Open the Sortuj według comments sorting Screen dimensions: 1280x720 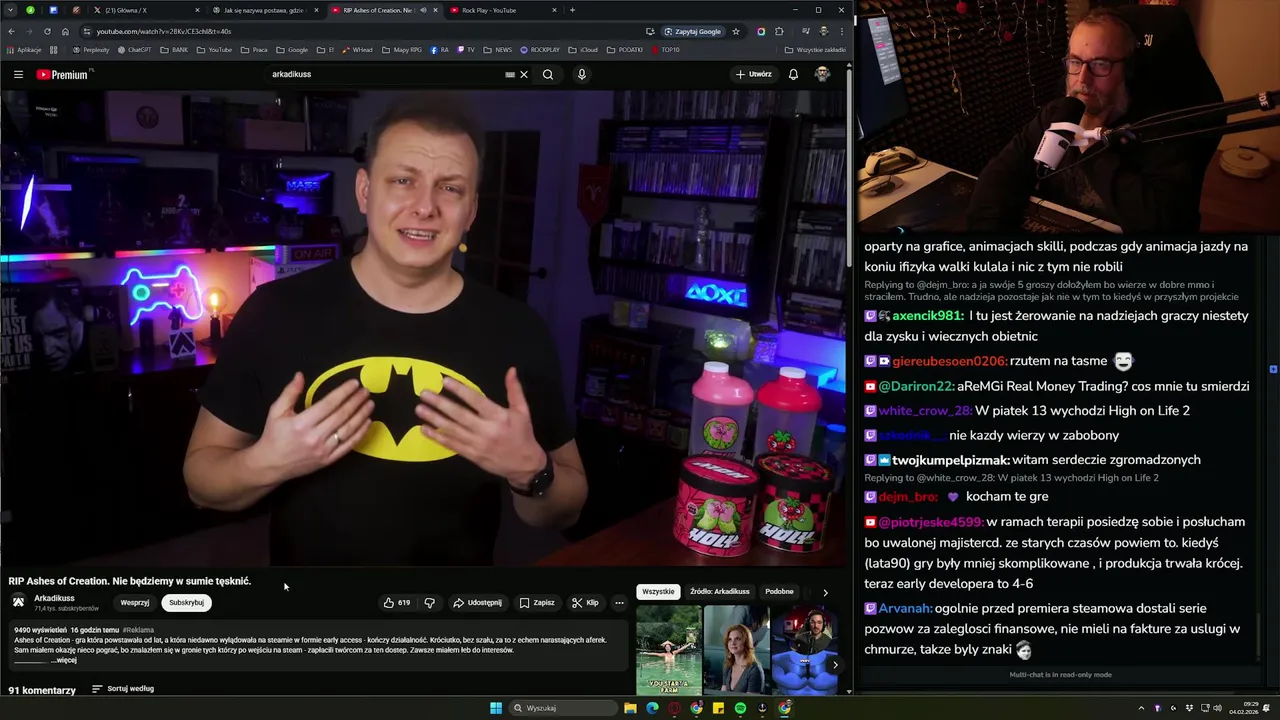[123, 689]
